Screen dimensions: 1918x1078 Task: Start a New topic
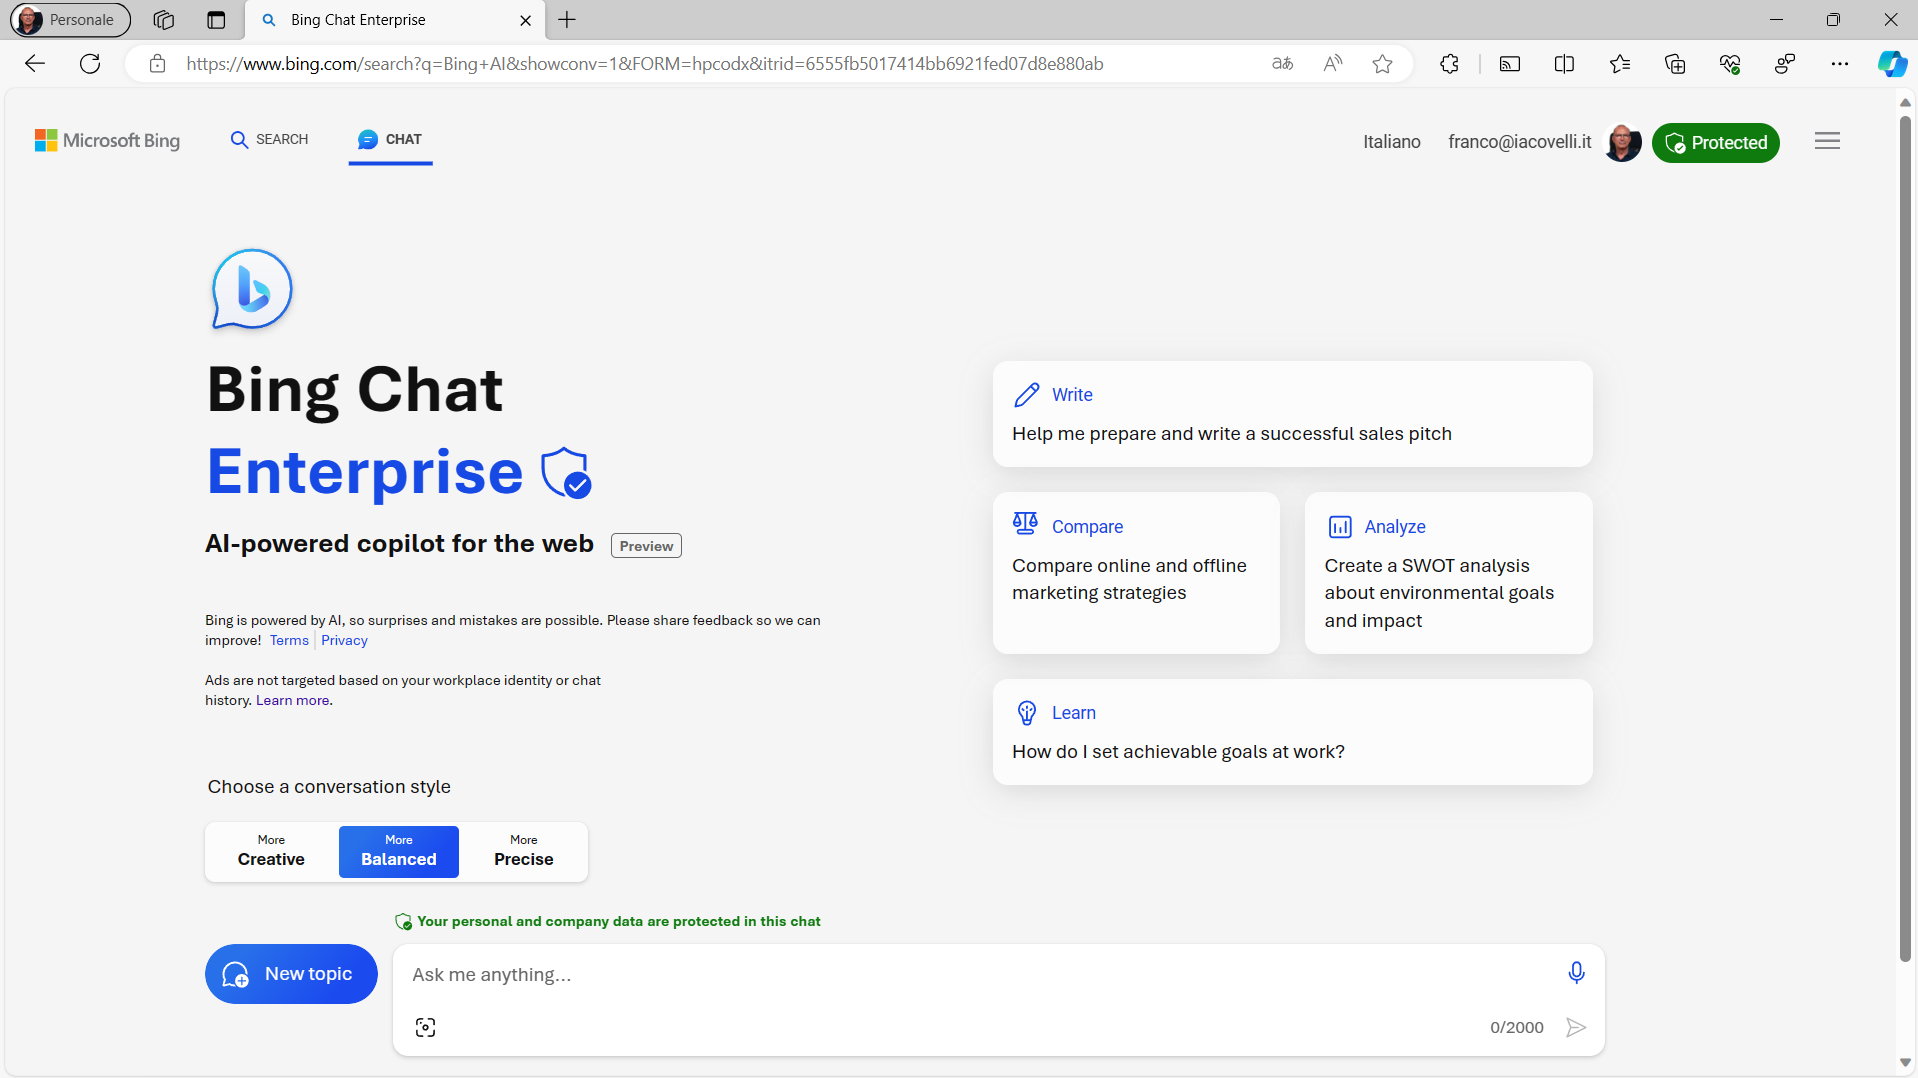tap(291, 974)
